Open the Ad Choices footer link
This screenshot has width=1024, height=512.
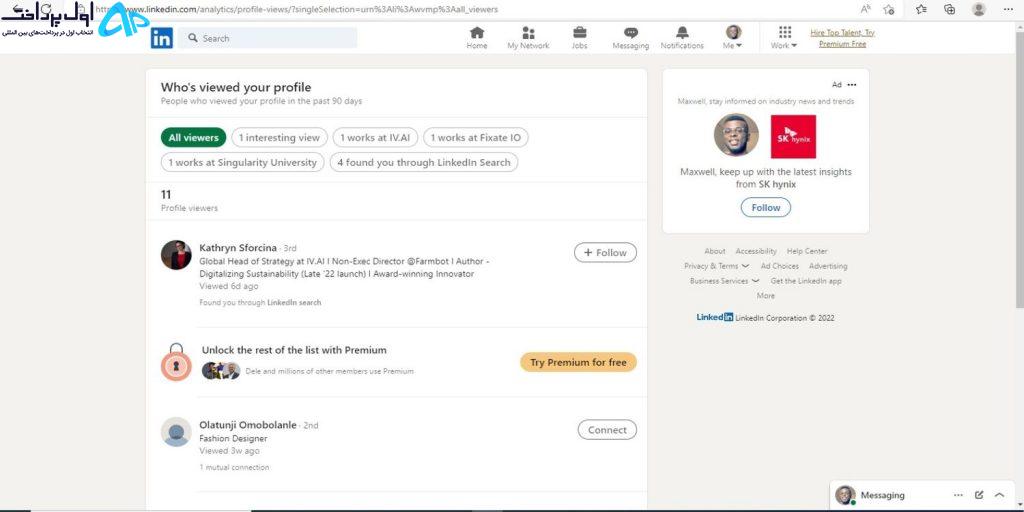point(780,266)
